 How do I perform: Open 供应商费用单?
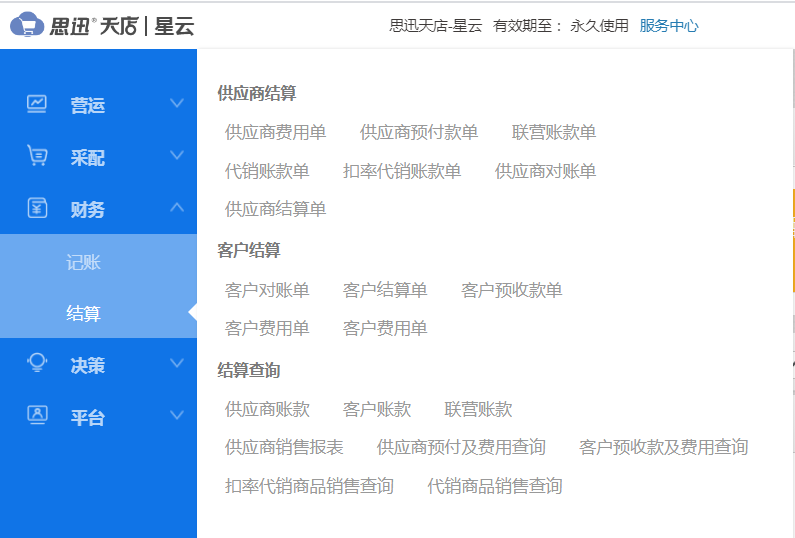pyautogui.click(x=275, y=132)
